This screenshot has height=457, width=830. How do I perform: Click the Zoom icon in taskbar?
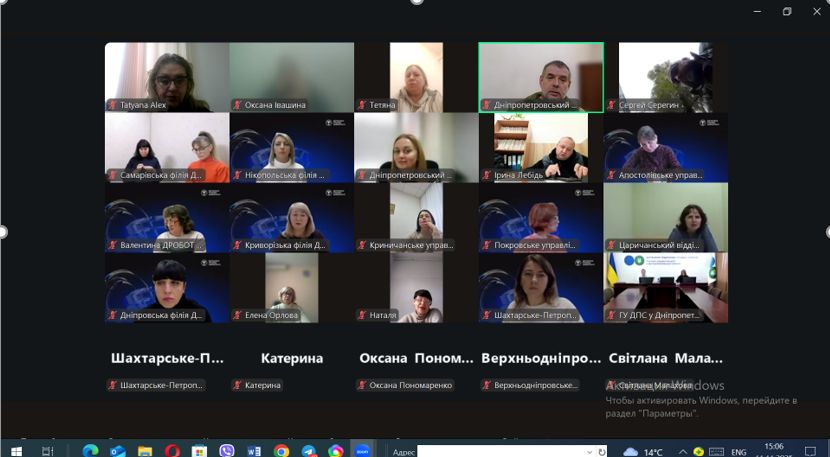(362, 451)
